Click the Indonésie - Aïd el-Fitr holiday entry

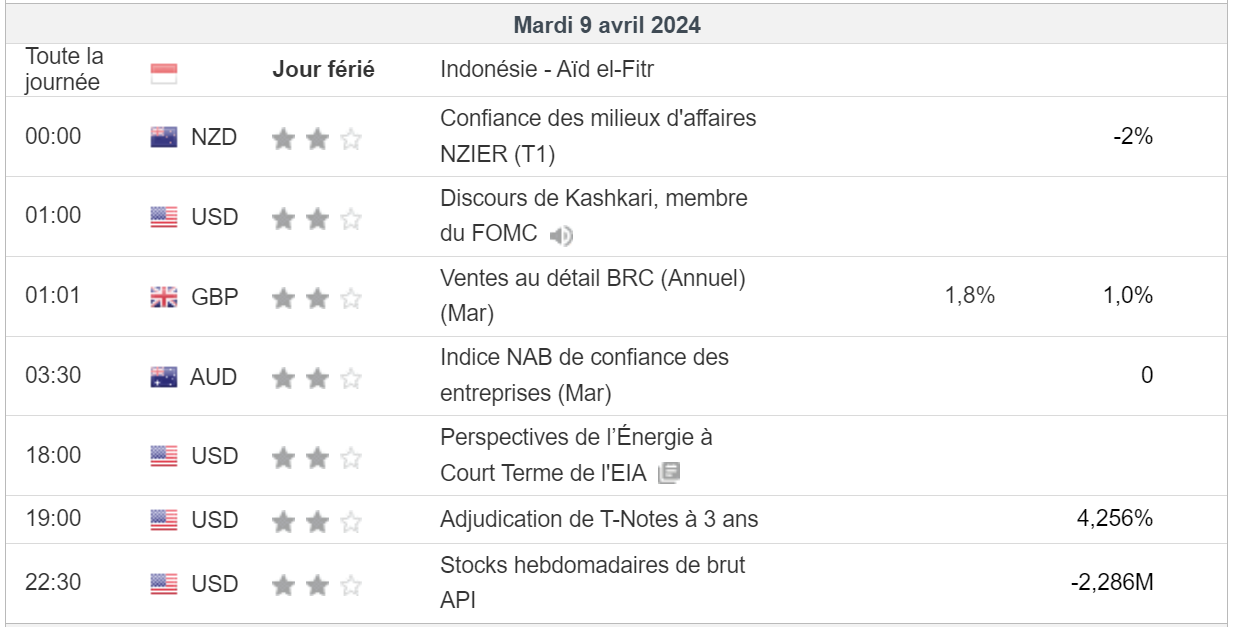547,70
